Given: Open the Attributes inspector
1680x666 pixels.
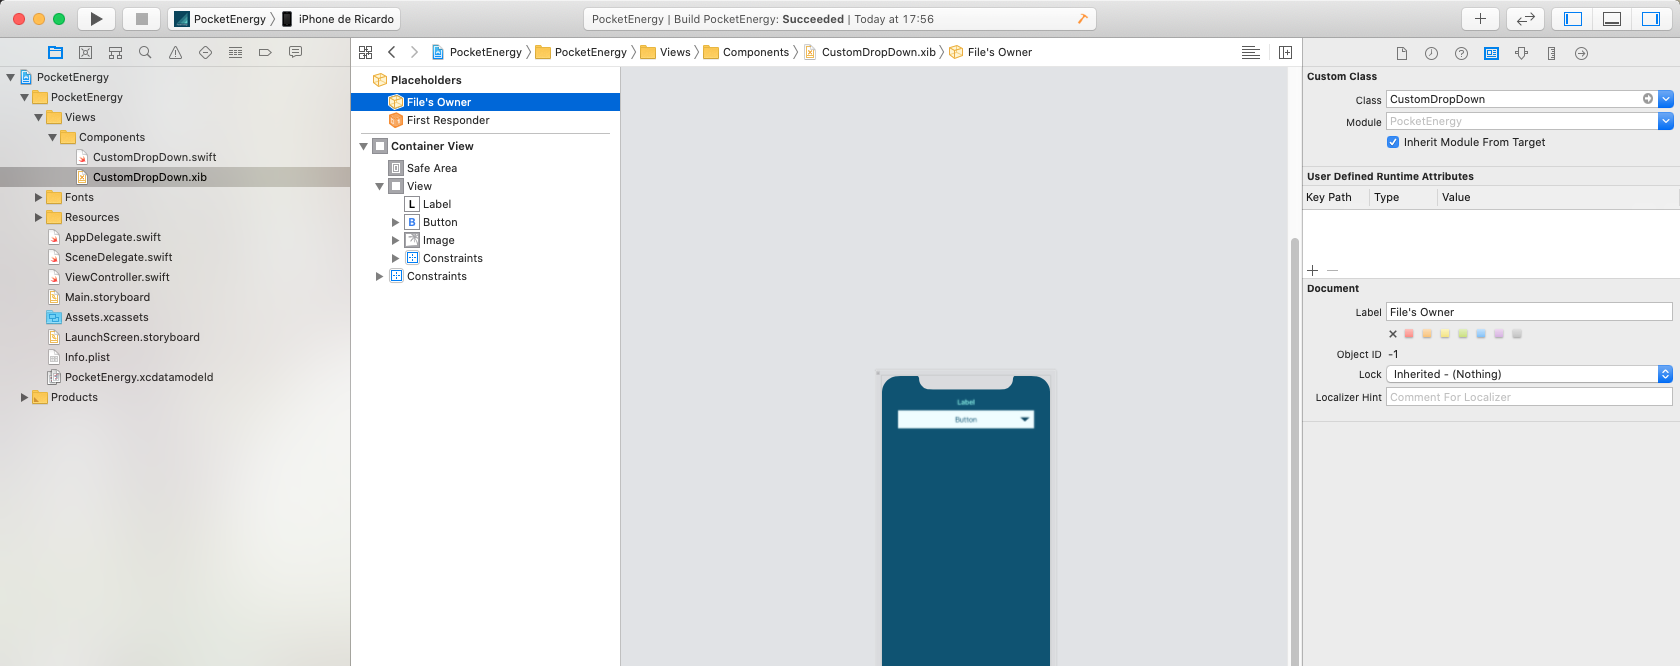Looking at the screenshot, I should click(1521, 53).
